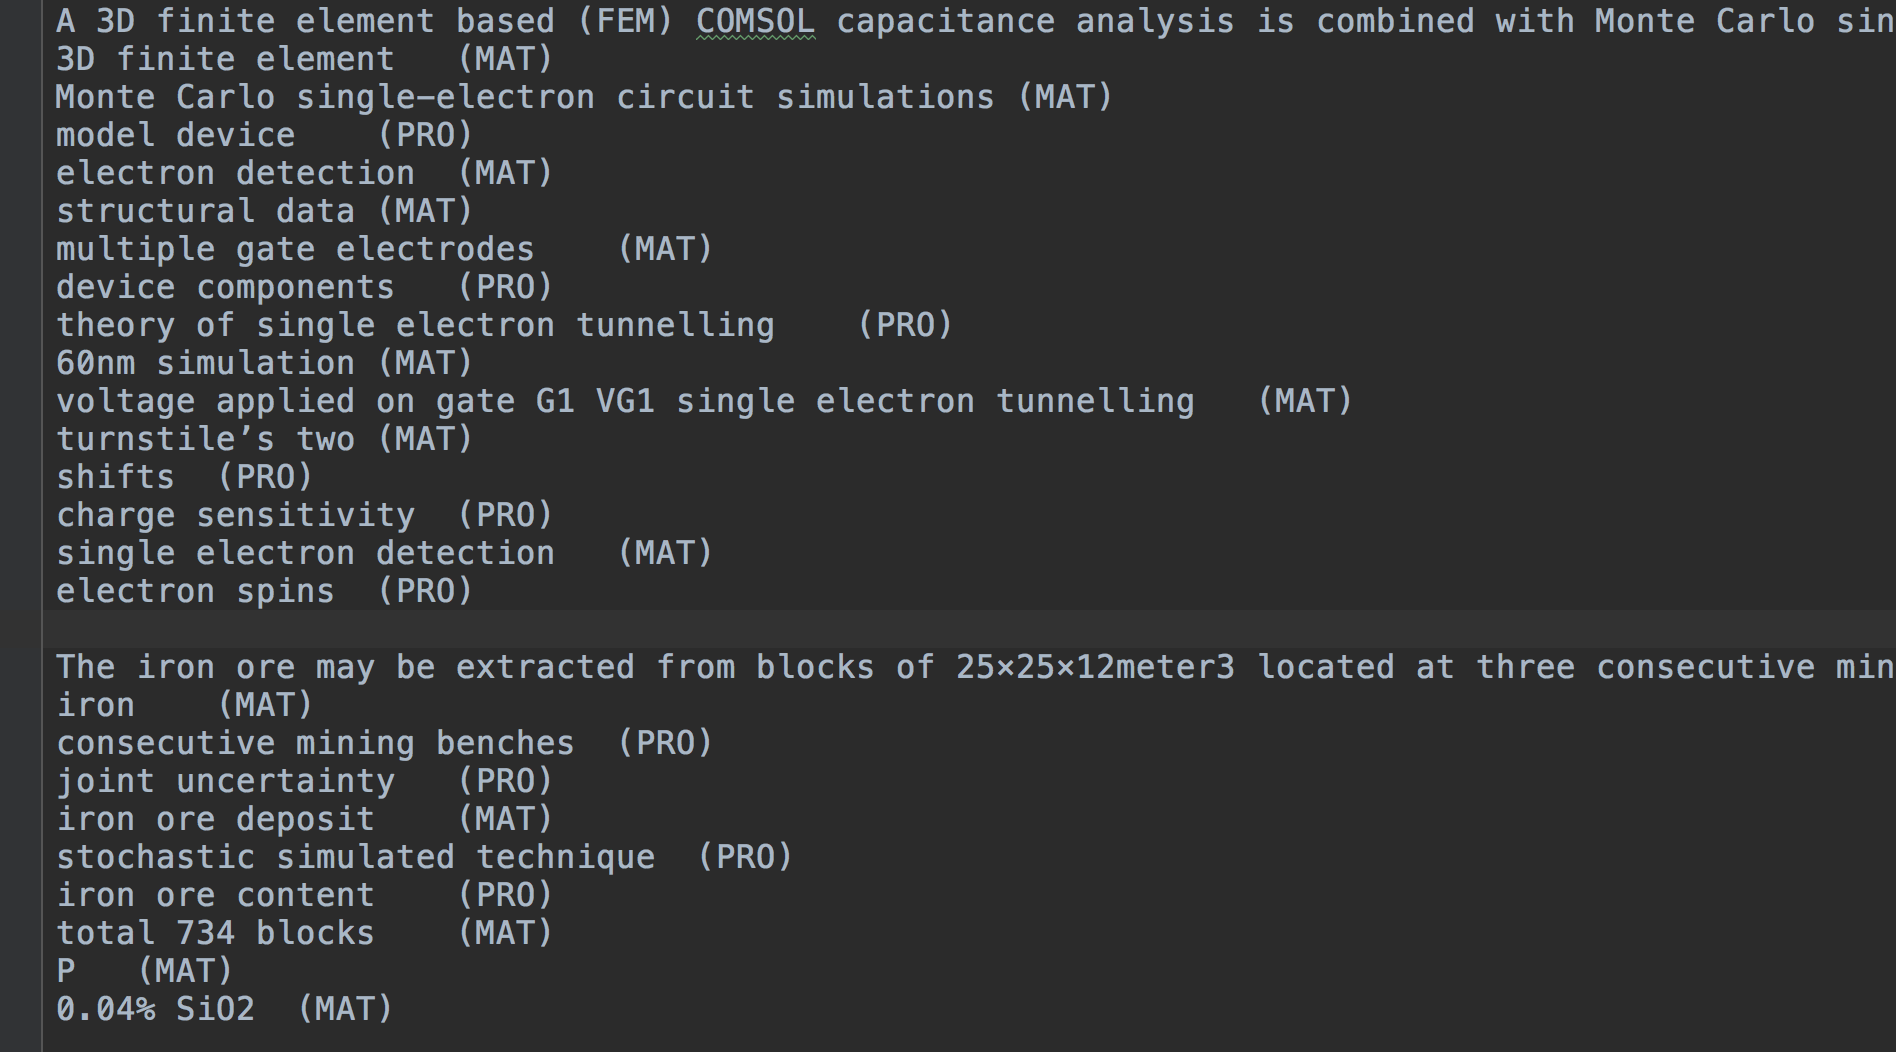Click the 'total 734 blocks' line
Screen dimensions: 1896x1052
click(304, 933)
